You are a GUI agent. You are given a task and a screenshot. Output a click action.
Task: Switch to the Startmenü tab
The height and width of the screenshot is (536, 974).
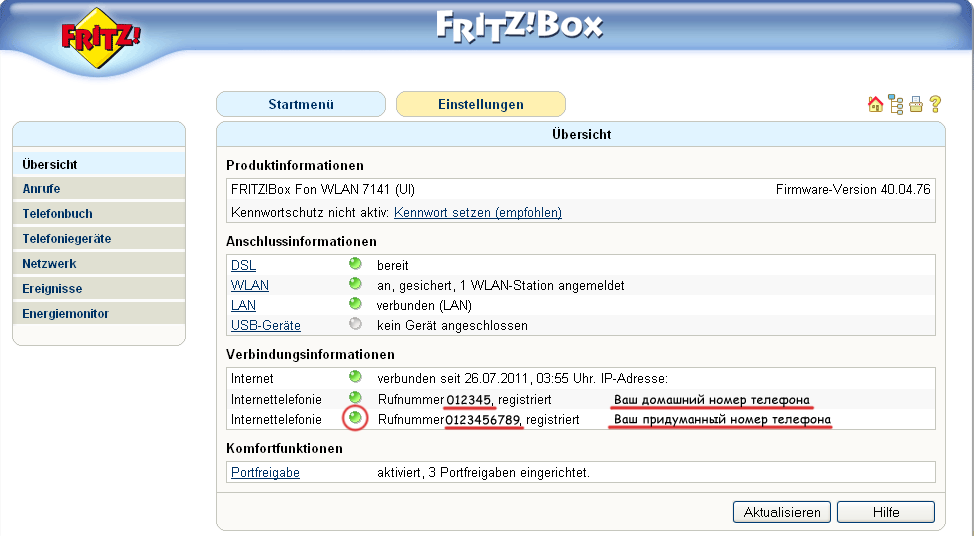tap(301, 104)
